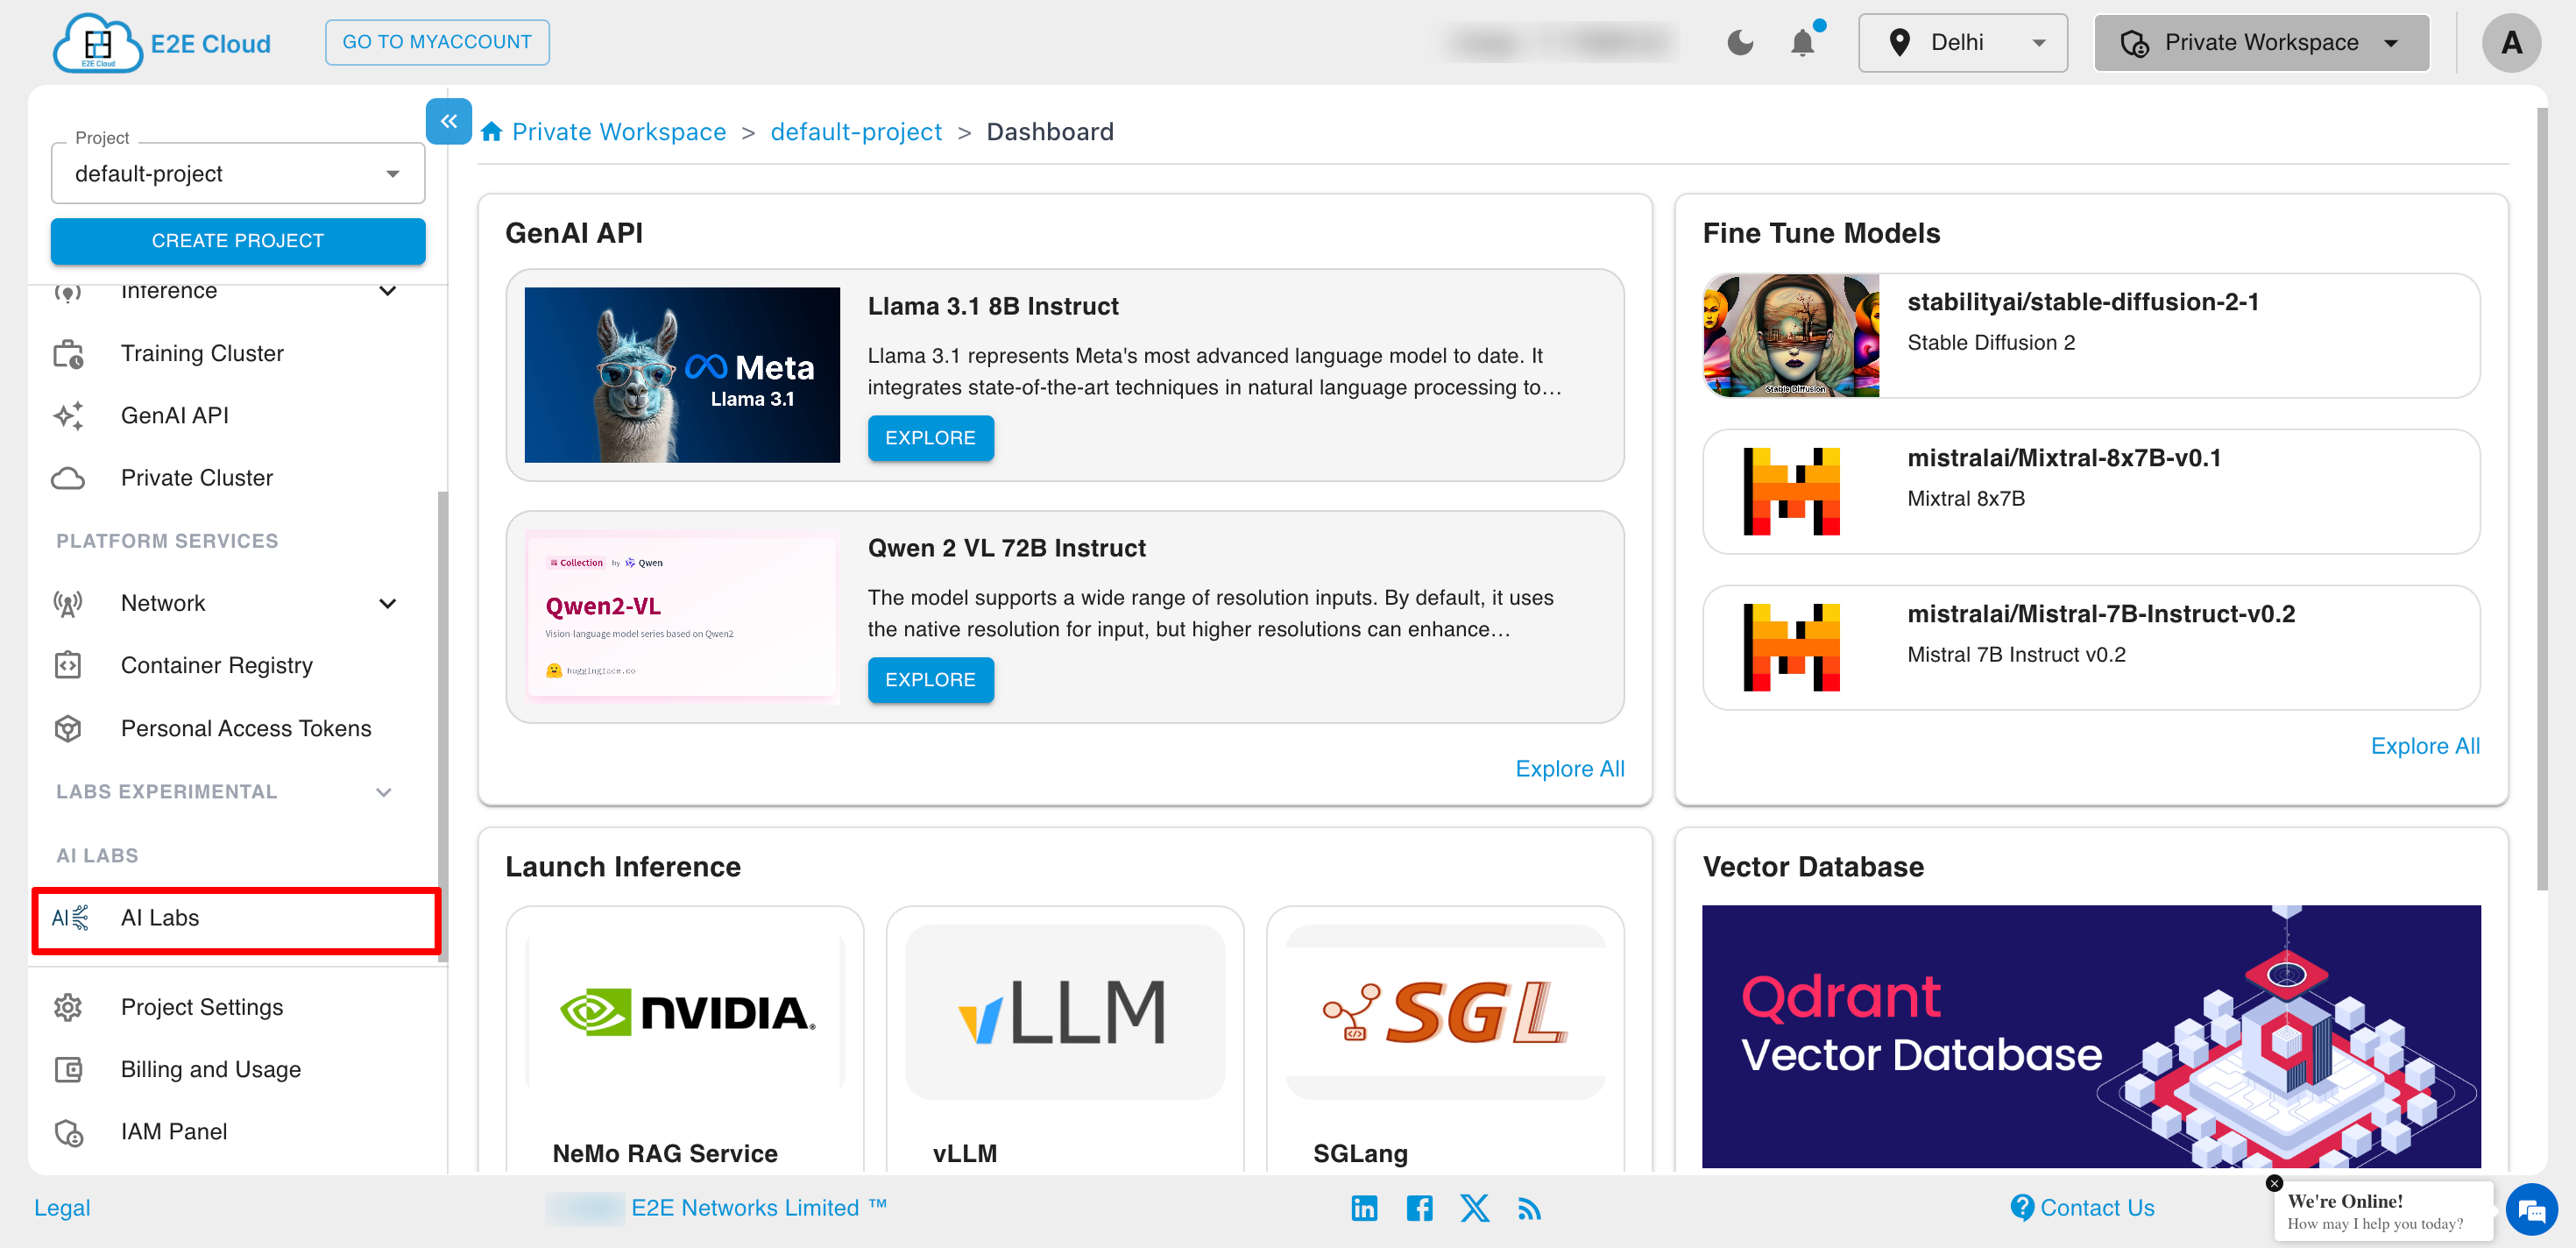Open mistralai/Mistral-7B-Instruct-v0.2 model
2576x1248 pixels.
[x=2091, y=647]
